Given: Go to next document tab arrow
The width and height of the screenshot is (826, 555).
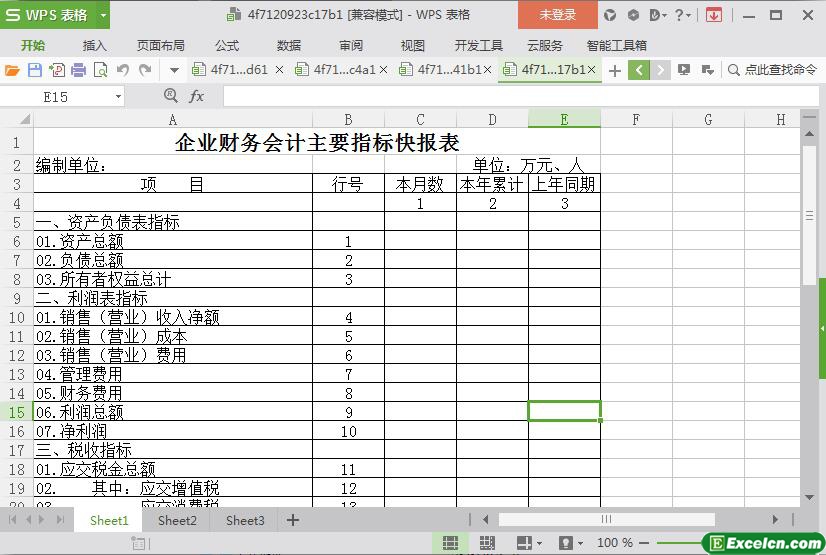Looking at the screenshot, I should pyautogui.click(x=660, y=70).
